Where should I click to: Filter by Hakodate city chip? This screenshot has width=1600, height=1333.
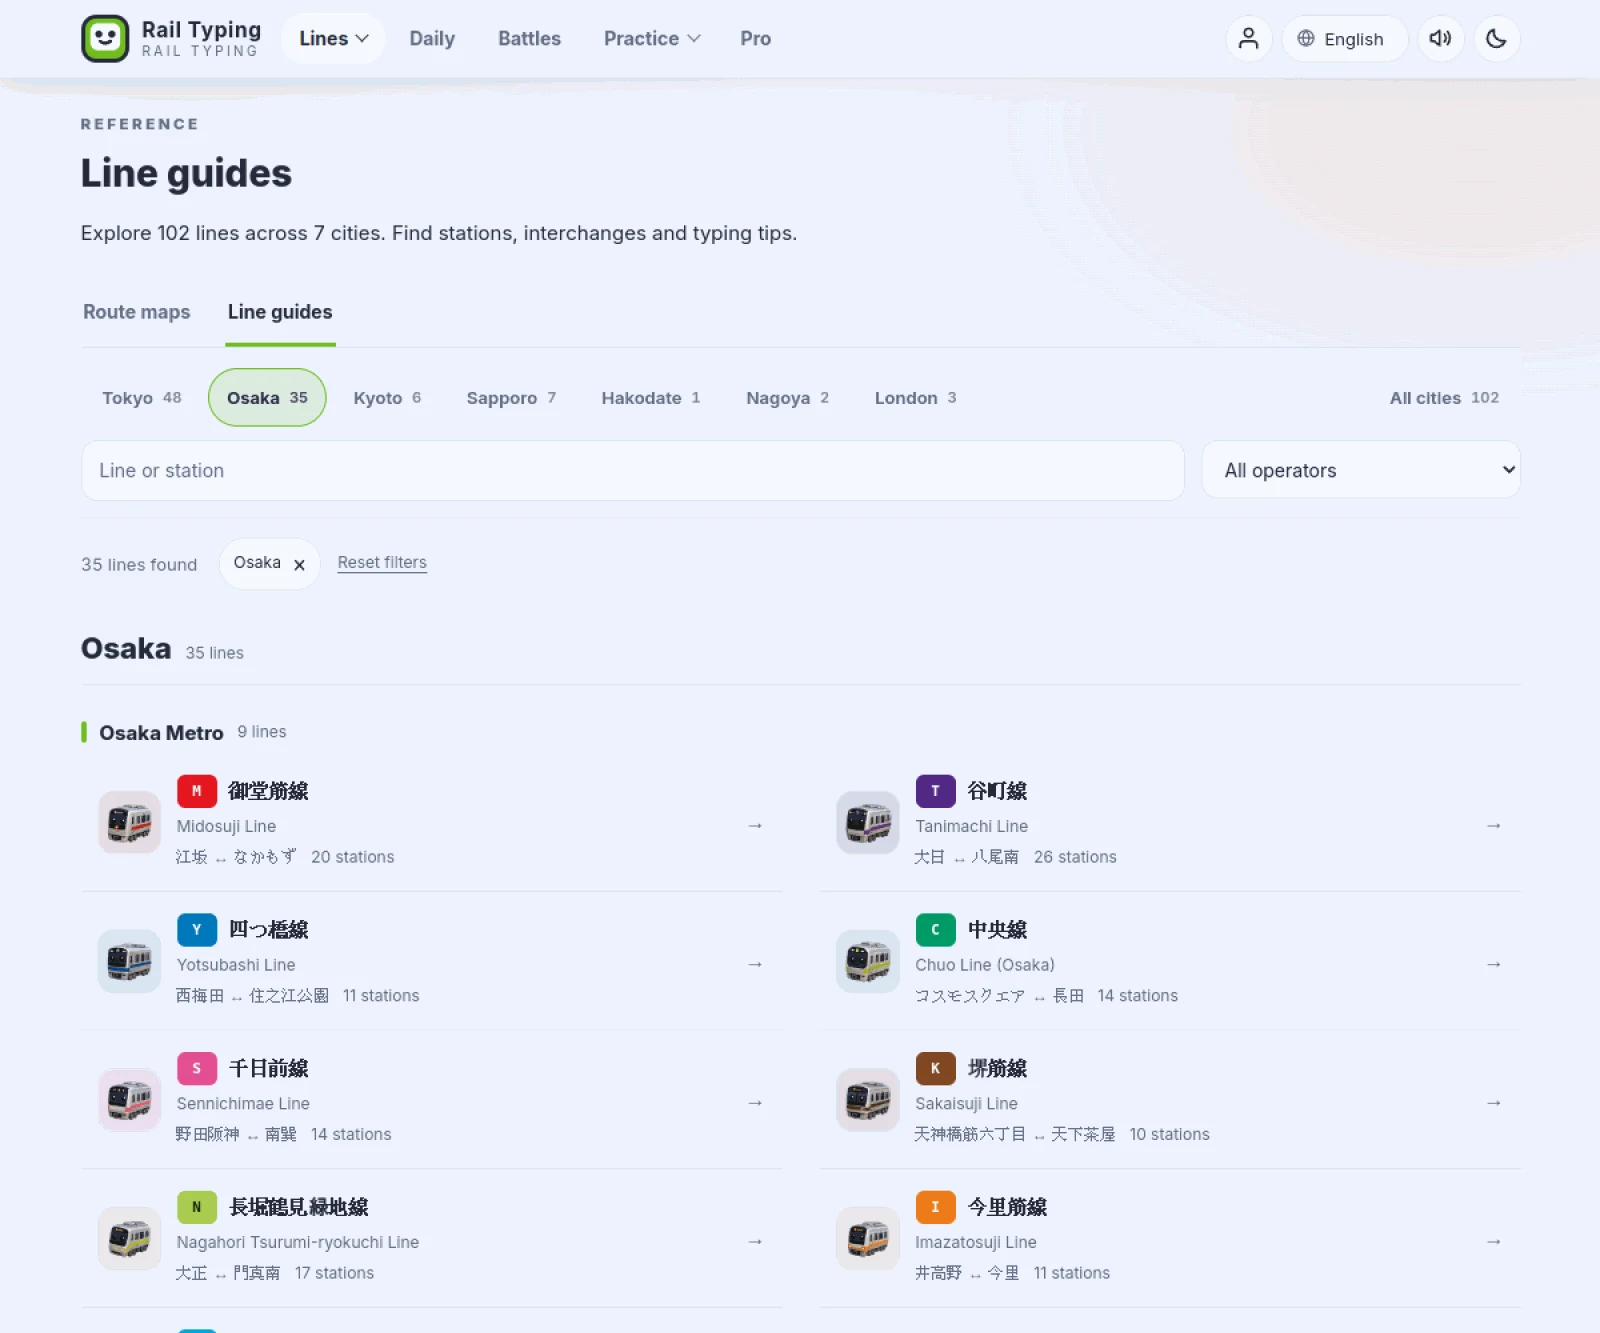click(x=651, y=398)
